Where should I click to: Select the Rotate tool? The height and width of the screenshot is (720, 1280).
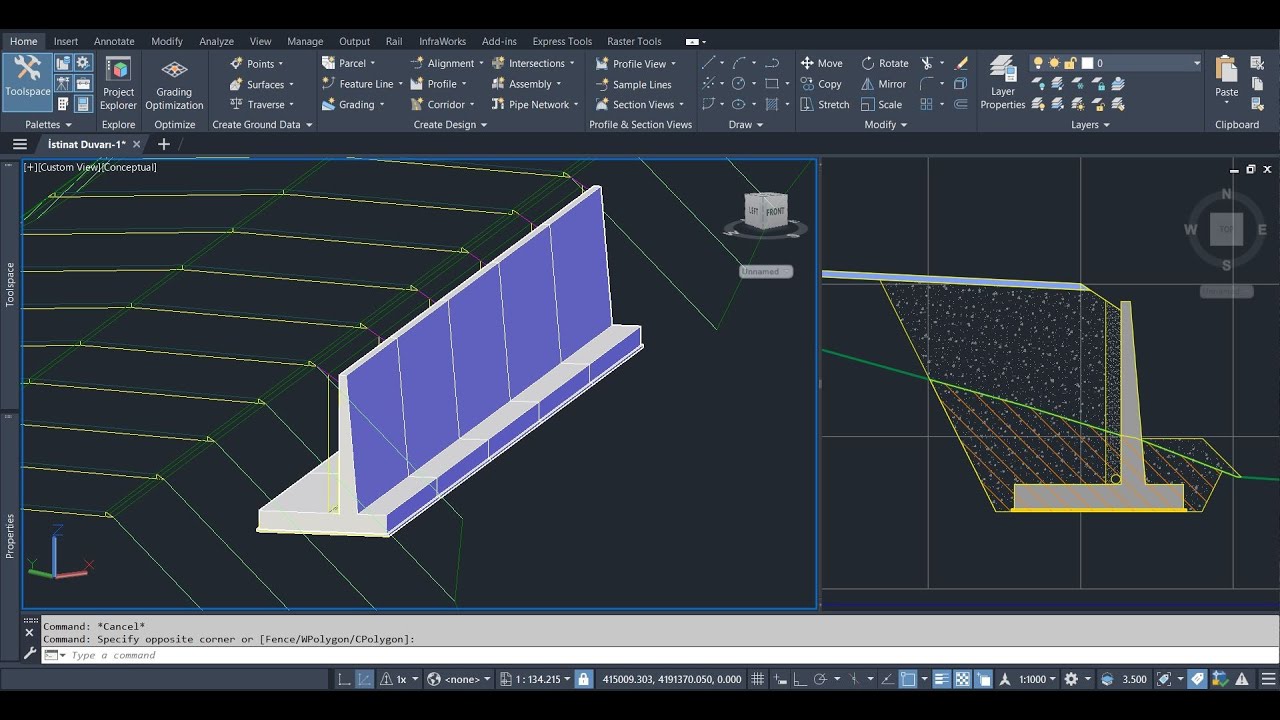[885, 63]
